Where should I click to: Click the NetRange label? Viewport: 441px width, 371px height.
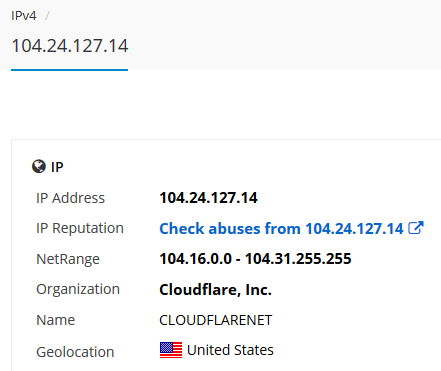[68, 259]
